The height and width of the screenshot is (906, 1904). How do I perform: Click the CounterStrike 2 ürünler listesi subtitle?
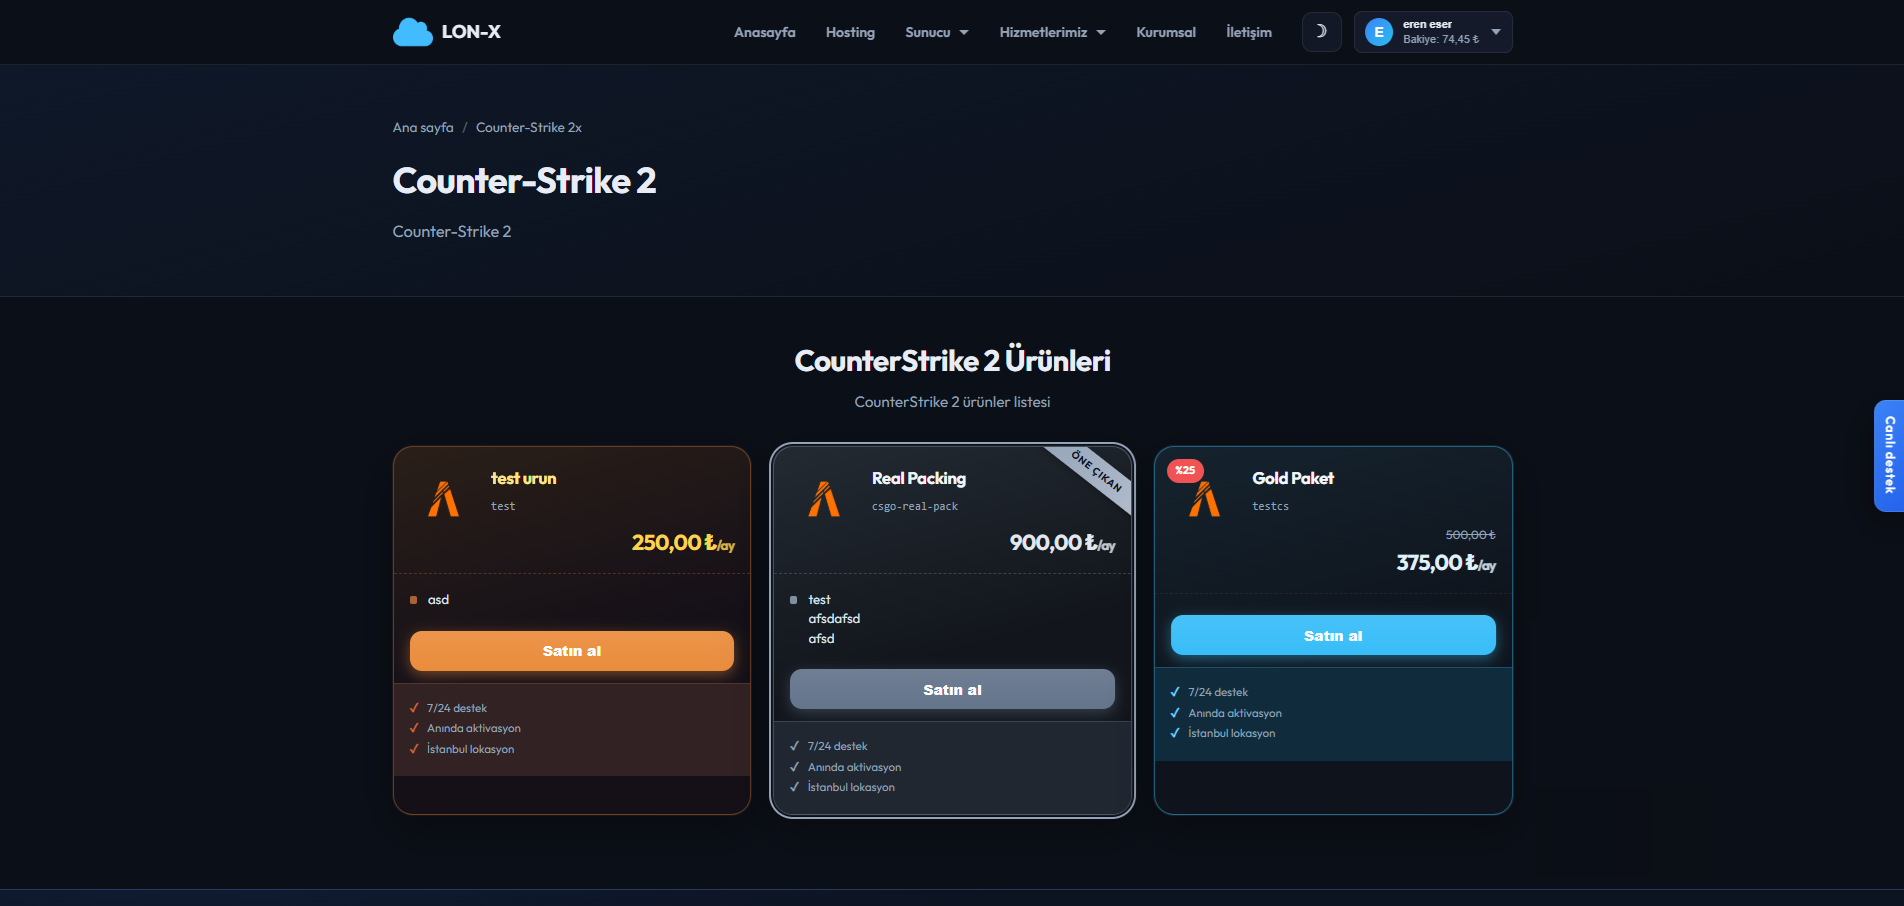tap(952, 402)
